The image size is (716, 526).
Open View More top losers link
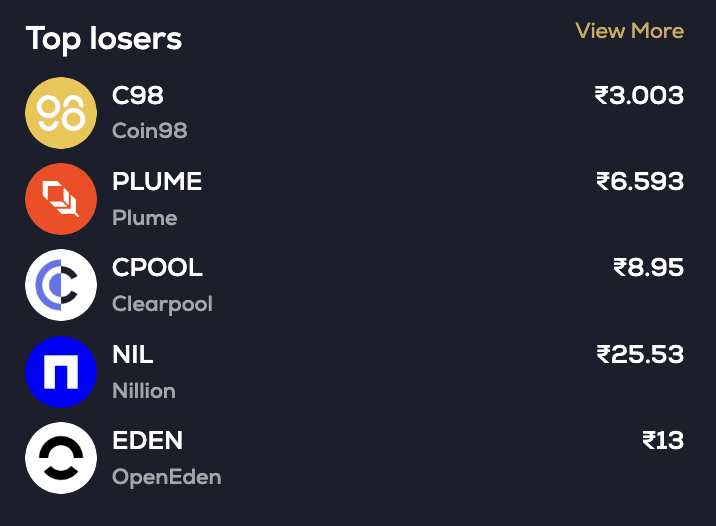[629, 31]
